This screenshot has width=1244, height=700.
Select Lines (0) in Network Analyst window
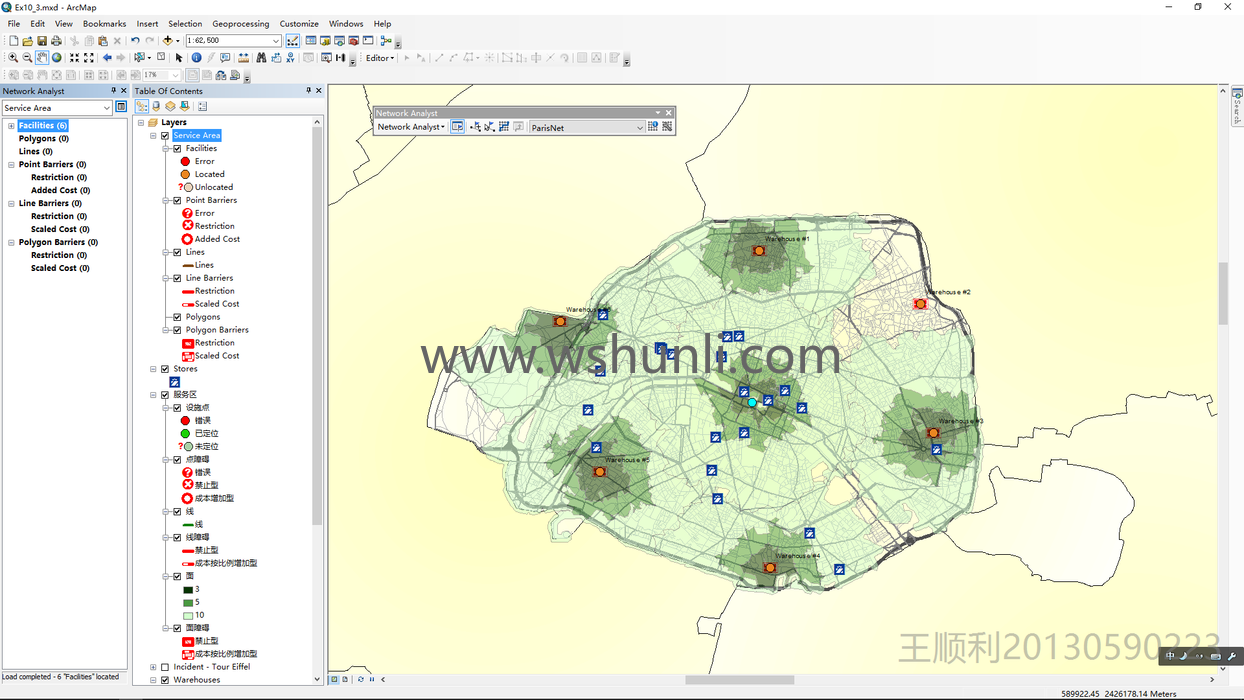[x=36, y=152]
